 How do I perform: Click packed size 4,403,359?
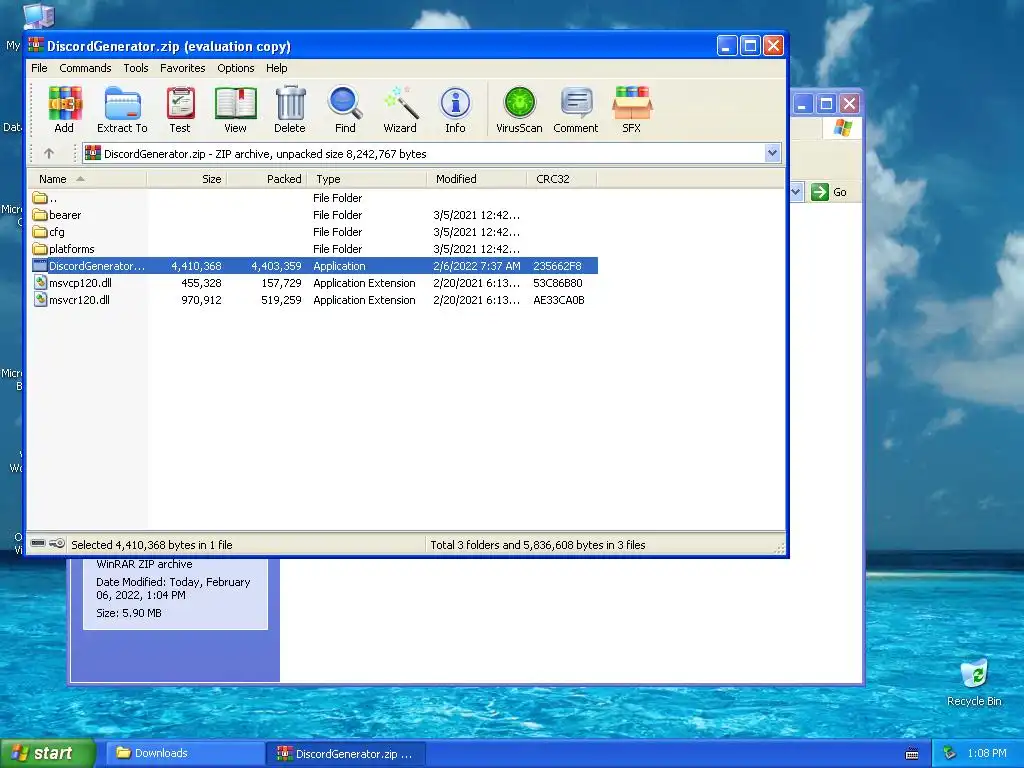tap(276, 266)
